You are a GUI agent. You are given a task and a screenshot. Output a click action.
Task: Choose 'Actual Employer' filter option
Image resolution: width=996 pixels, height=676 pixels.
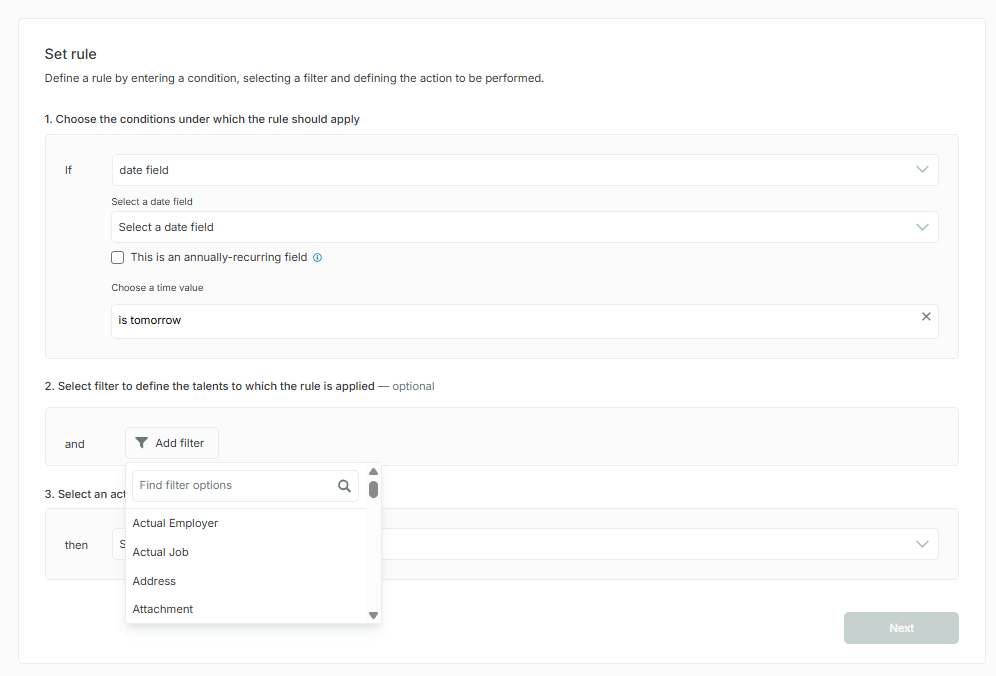(175, 523)
